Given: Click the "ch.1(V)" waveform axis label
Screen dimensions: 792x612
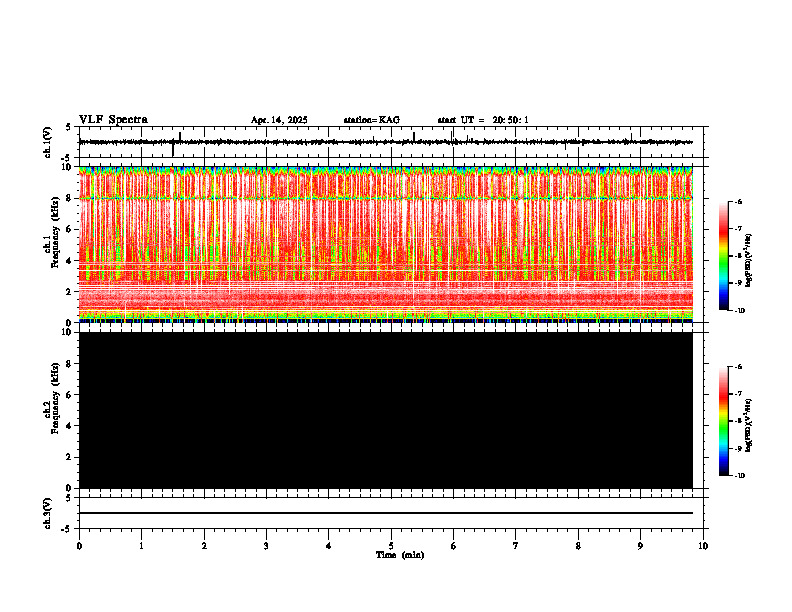Looking at the screenshot, I should 48,142.
